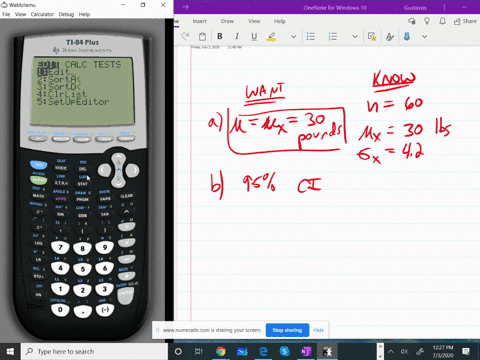The width and height of the screenshot is (480, 360).
Task: Click the green ALPHA calculator key
Action: [x=39, y=180]
